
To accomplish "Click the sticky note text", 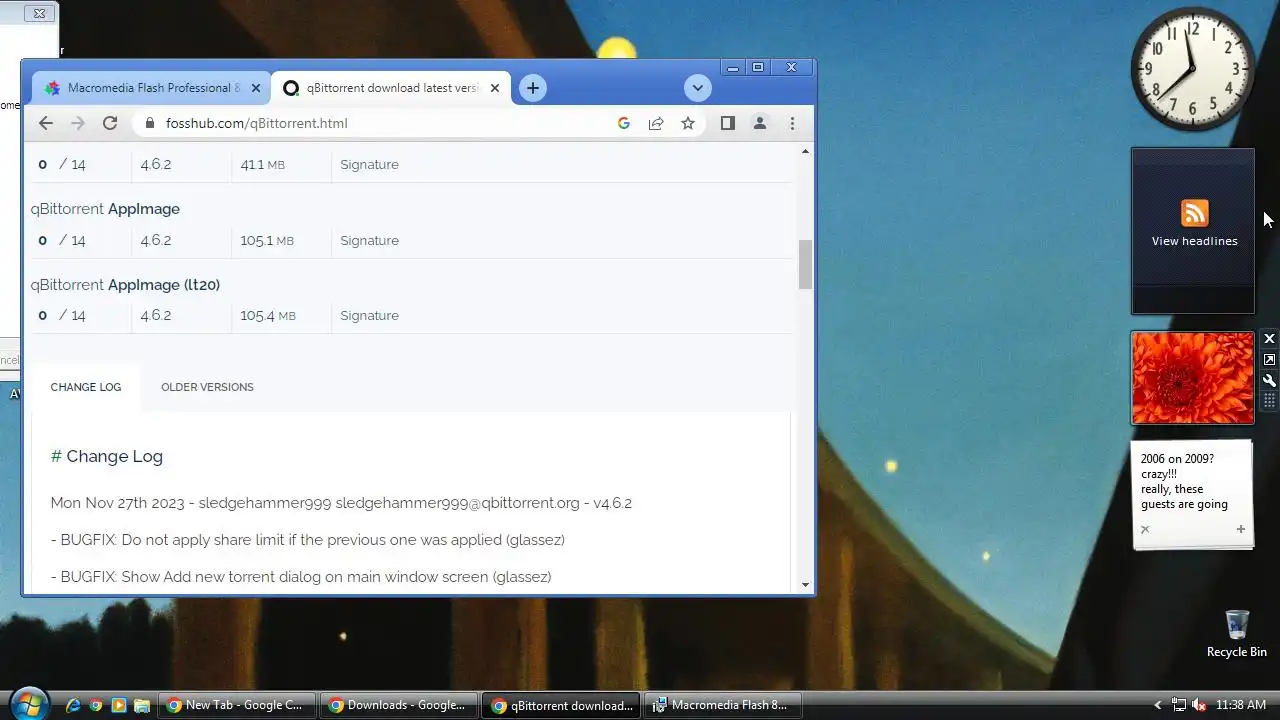I will pos(1185,482).
